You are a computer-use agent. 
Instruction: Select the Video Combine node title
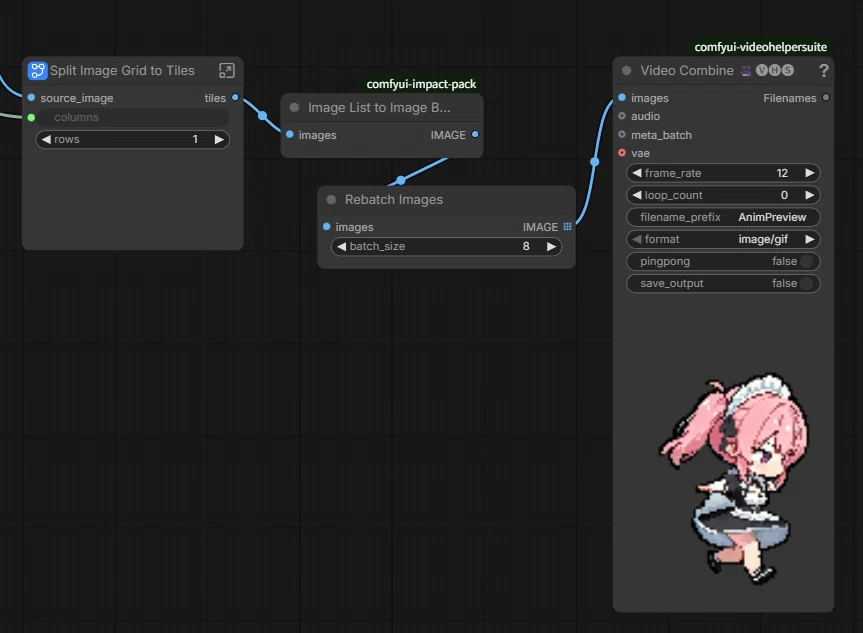pos(686,70)
